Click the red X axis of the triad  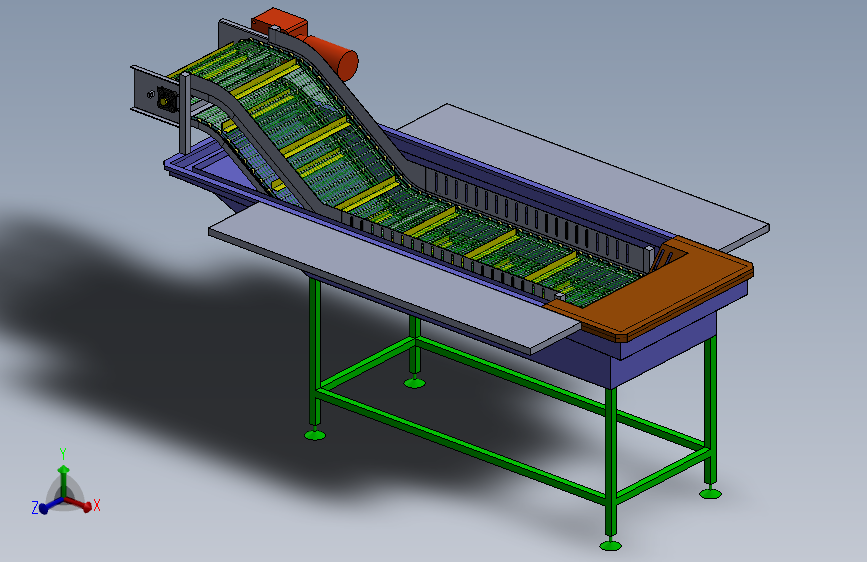tap(81, 504)
